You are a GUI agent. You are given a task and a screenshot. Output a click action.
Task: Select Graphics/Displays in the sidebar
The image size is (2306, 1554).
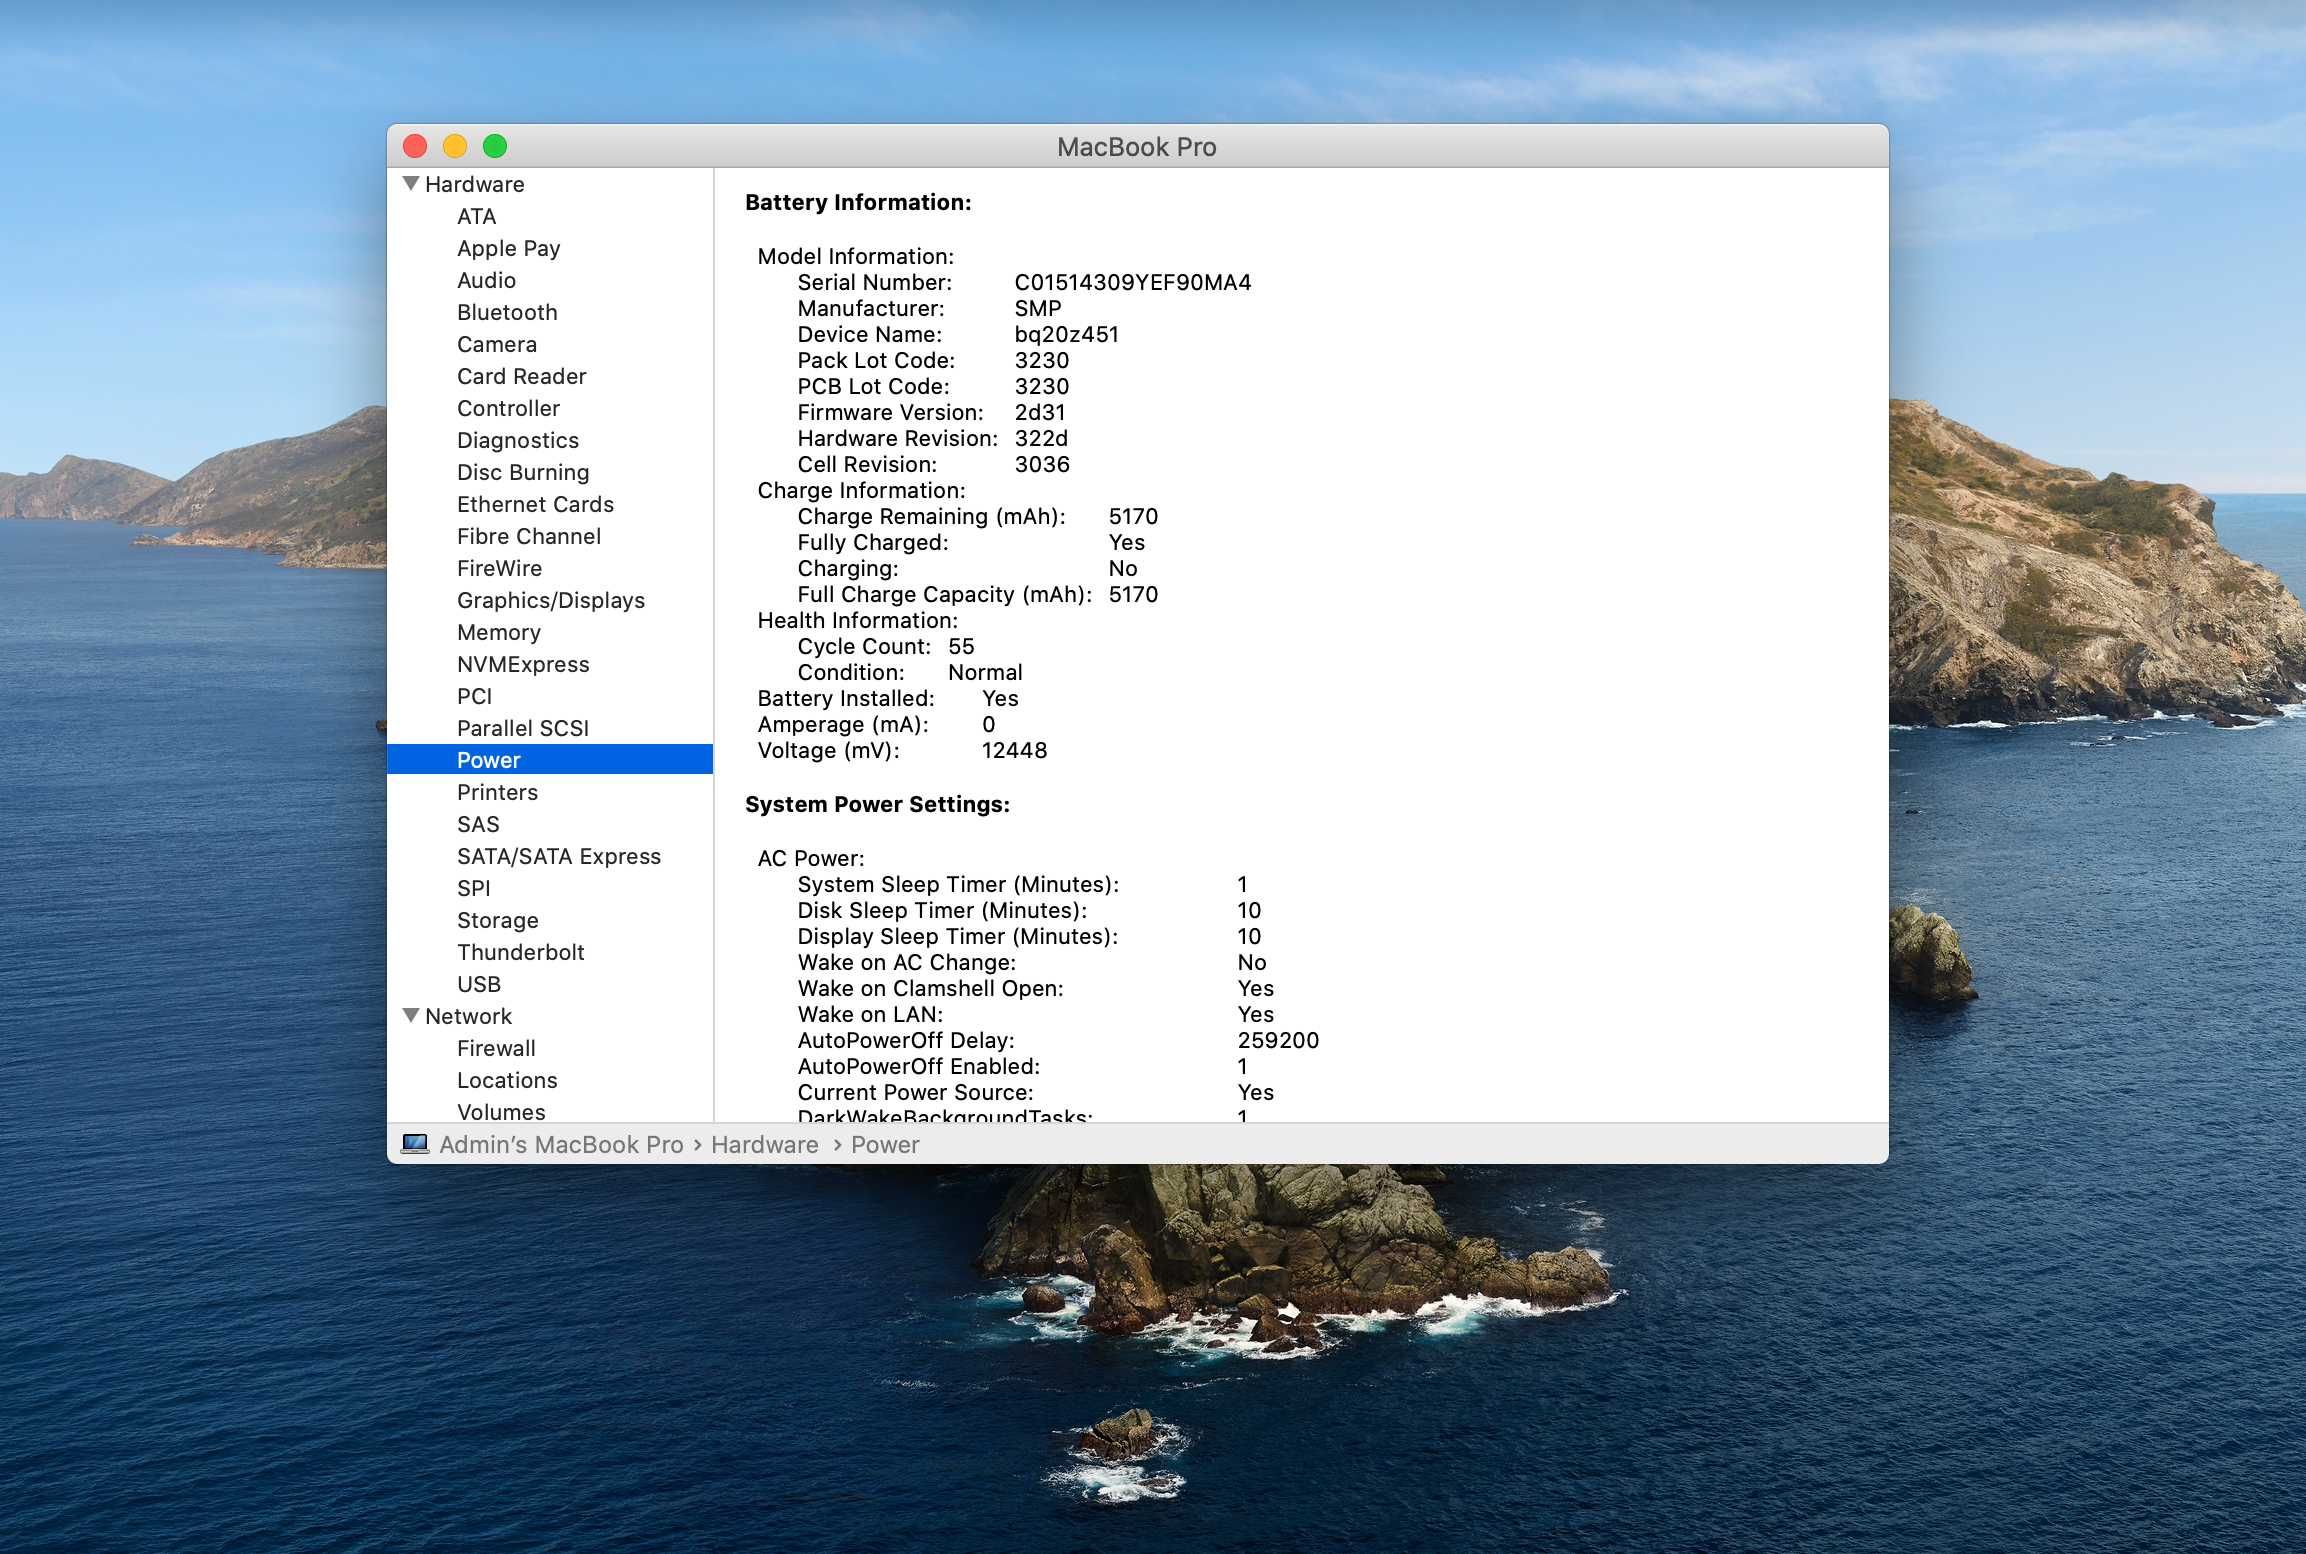pyautogui.click(x=551, y=600)
